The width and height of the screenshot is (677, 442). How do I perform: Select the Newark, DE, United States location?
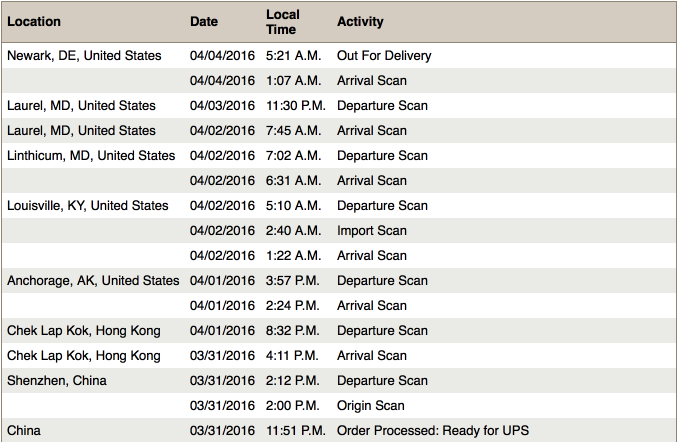pyautogui.click(x=84, y=56)
